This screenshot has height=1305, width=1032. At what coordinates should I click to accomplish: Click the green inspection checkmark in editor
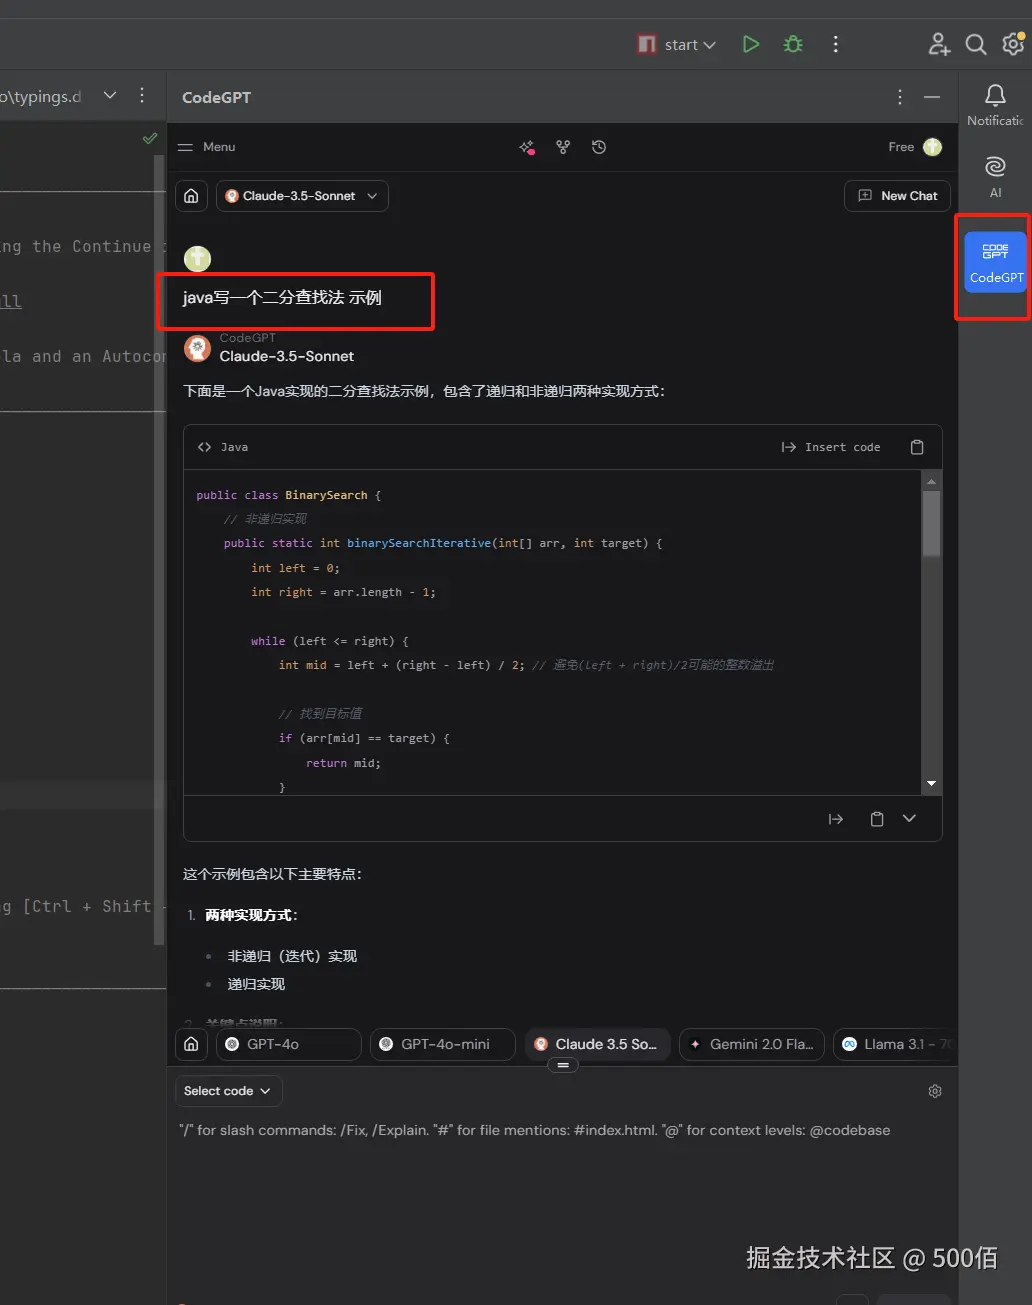(x=150, y=138)
